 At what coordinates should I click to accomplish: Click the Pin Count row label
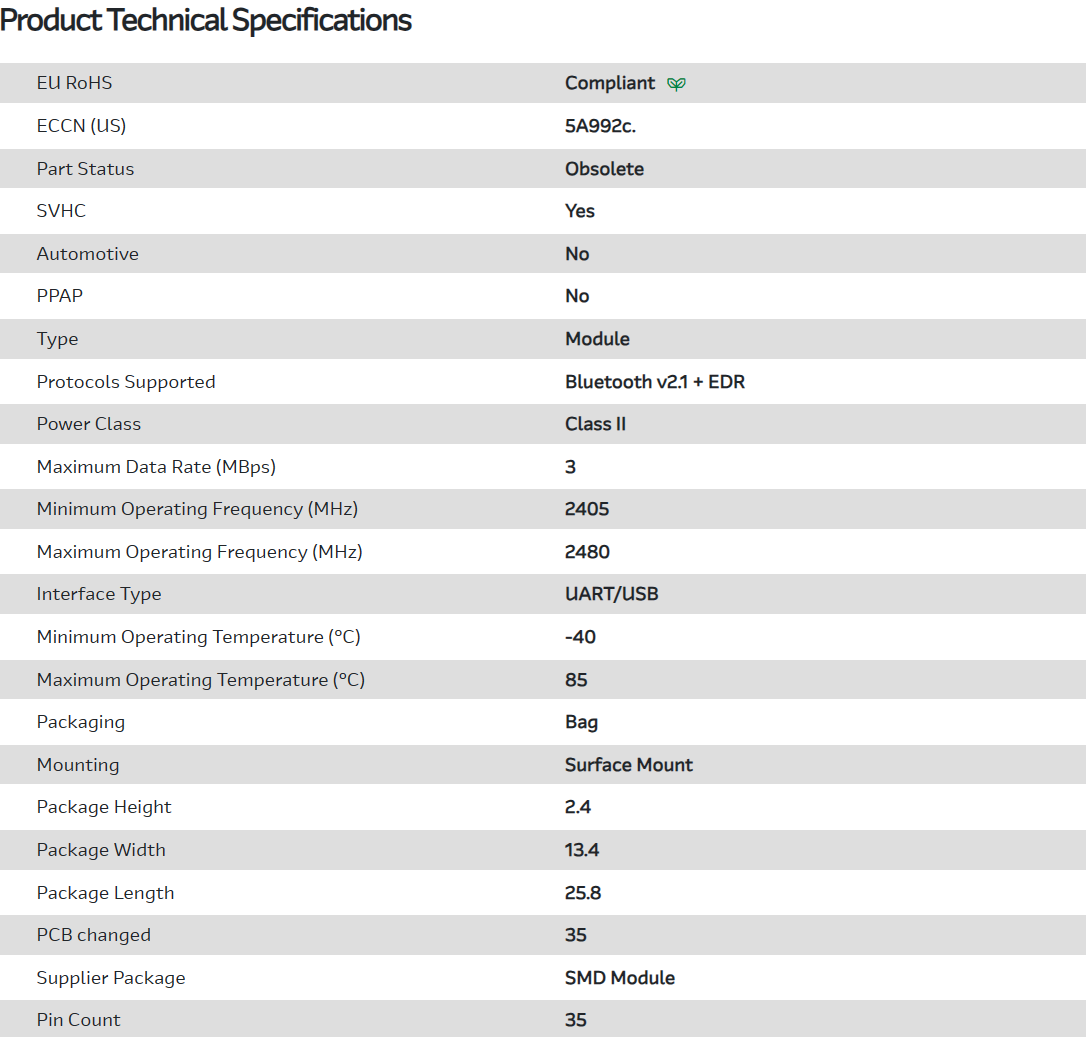tap(78, 1020)
